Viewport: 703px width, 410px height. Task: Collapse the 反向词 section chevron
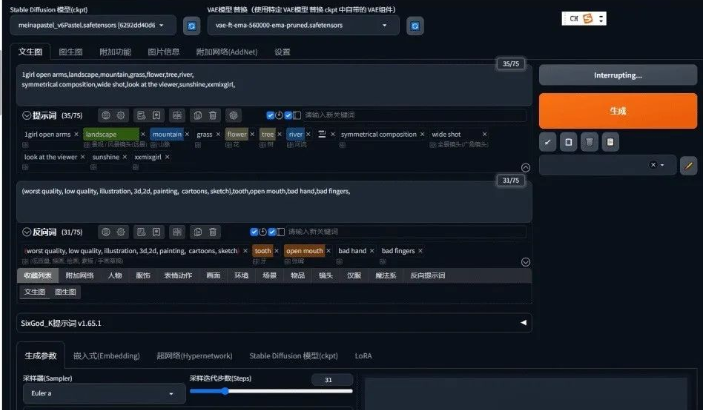(x=26, y=232)
